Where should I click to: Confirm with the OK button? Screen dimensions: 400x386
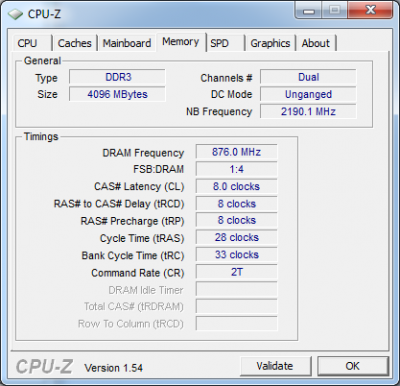[353, 366]
